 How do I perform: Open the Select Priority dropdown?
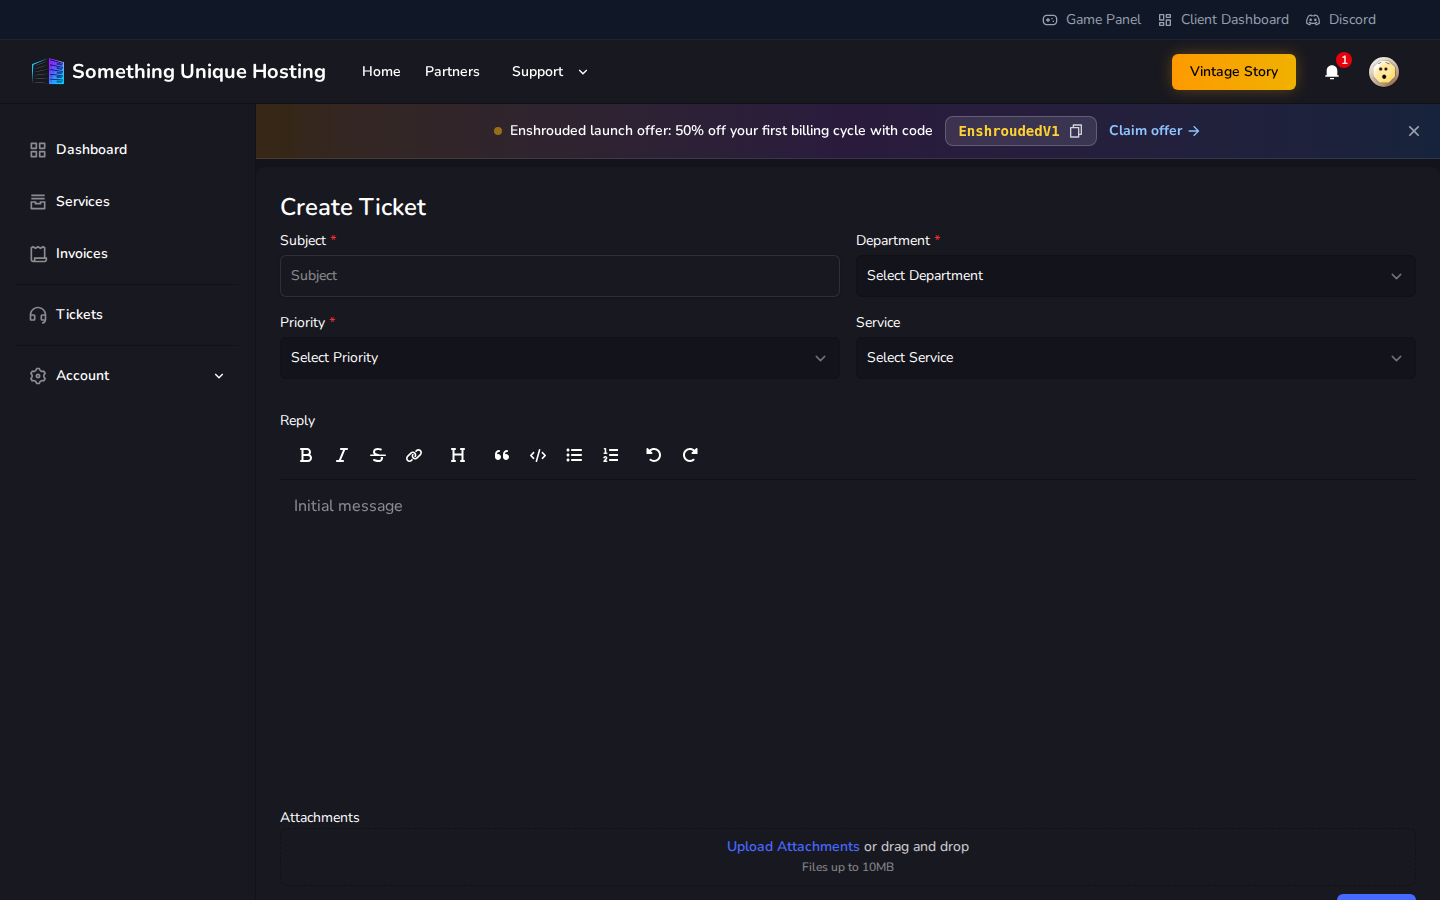(x=560, y=358)
